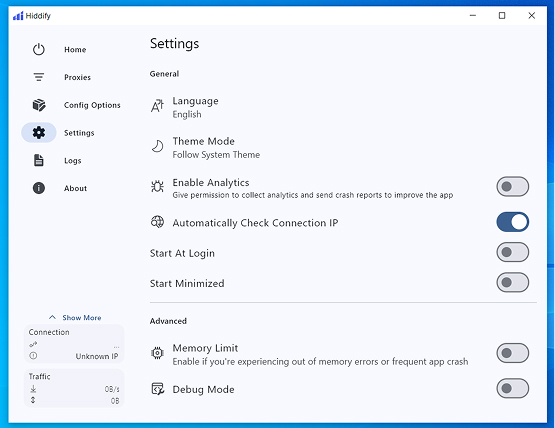555x428 pixels.
Task: Click the 0B total traffic value
Action: (115, 401)
